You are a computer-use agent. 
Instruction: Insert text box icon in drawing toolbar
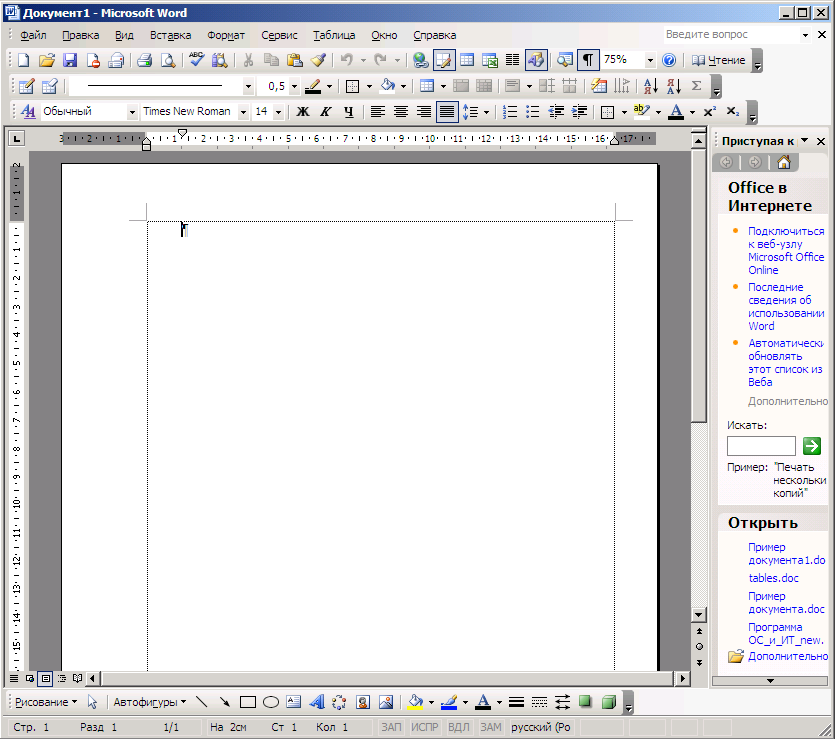click(293, 702)
